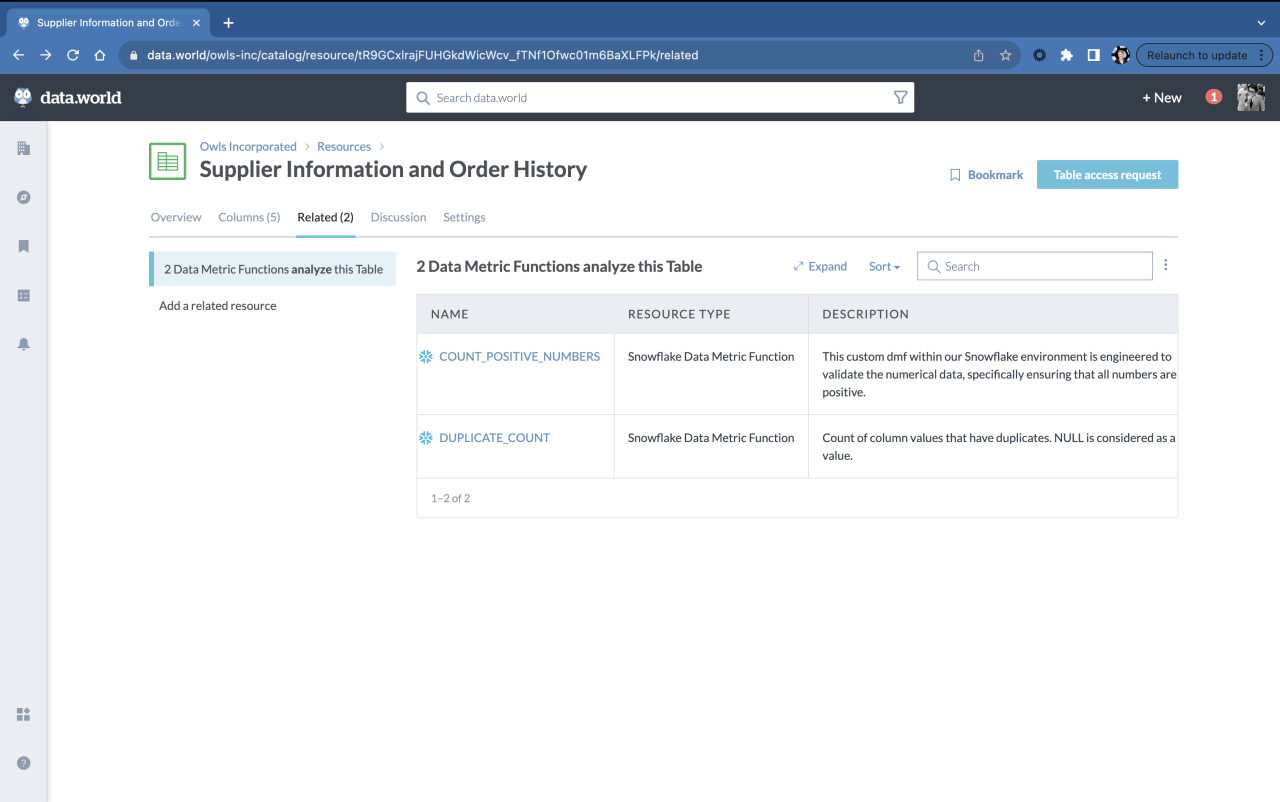Click the related resources Search field
1280x802 pixels.
point(1034,266)
